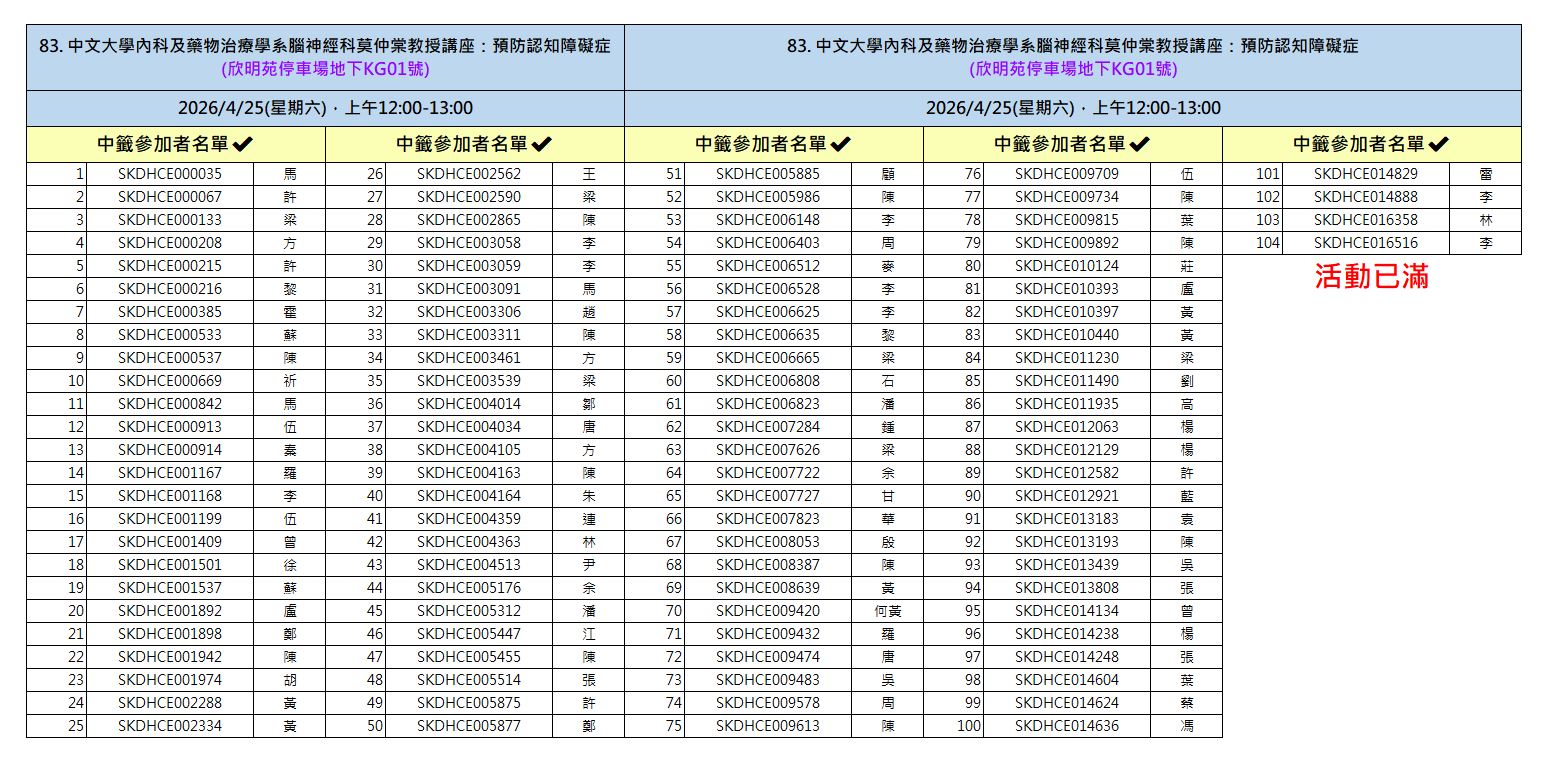Screen dimensions: 1548x759
Task: Select the right 2026/4/25 date header
Action: coord(1072,108)
